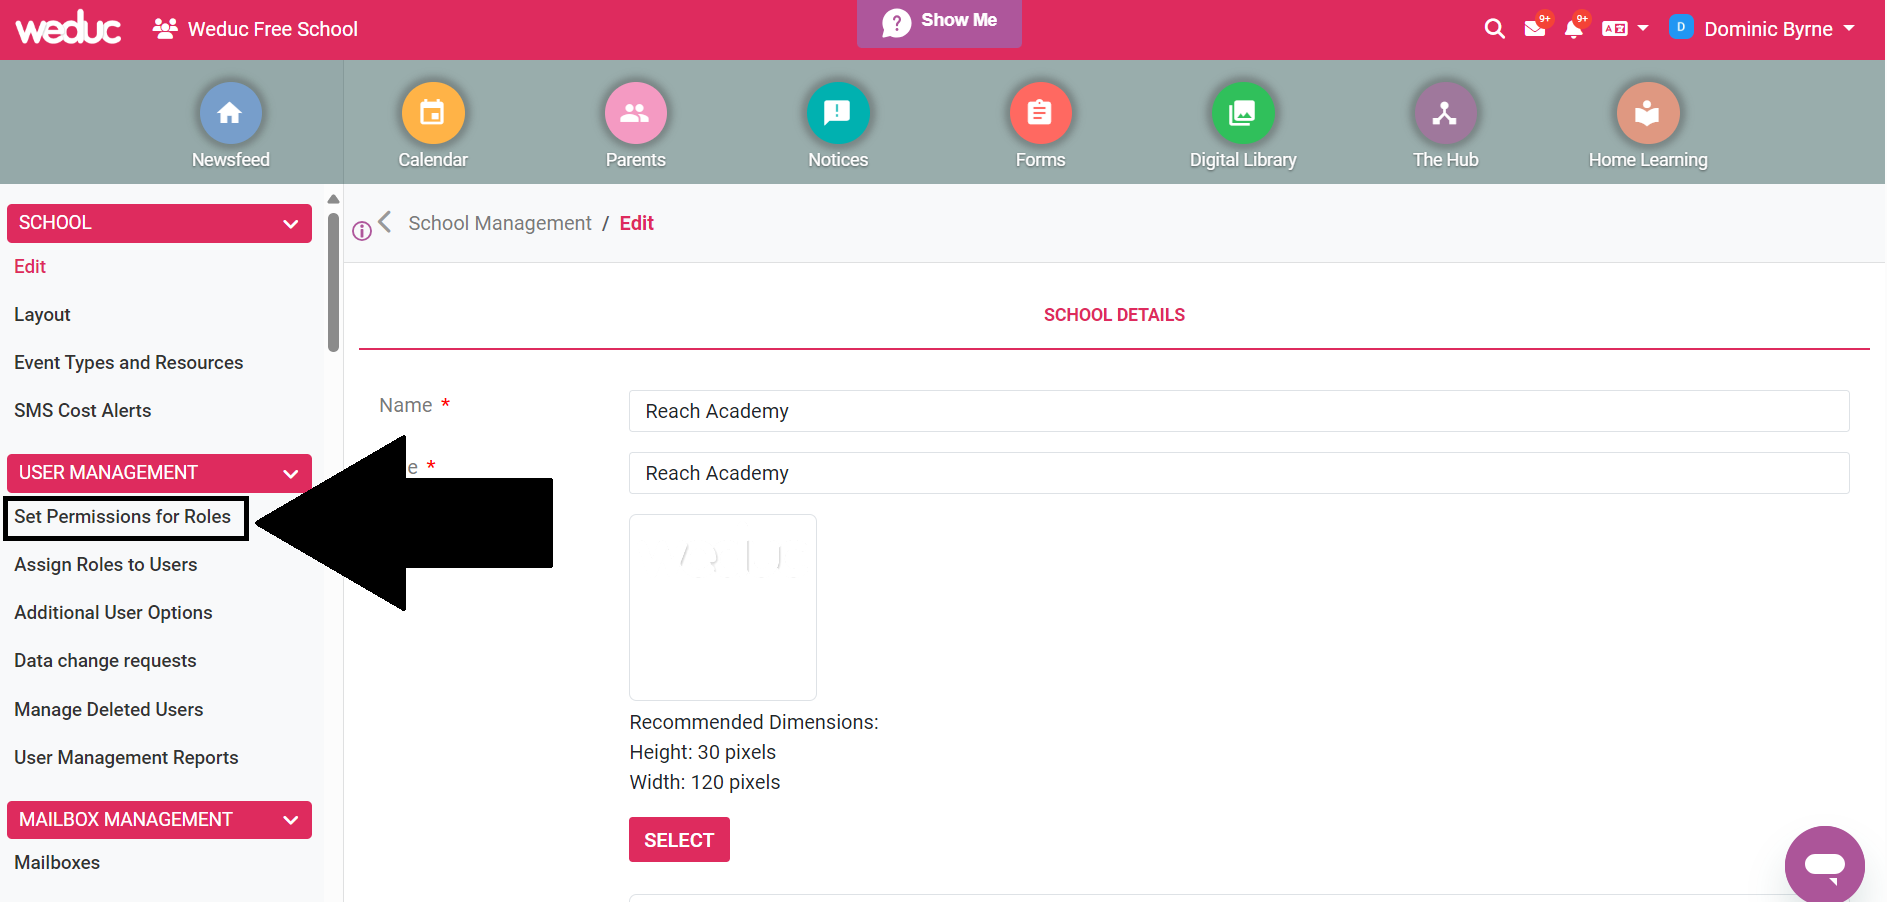
Task: Open the Forms icon
Action: pyautogui.click(x=1040, y=113)
